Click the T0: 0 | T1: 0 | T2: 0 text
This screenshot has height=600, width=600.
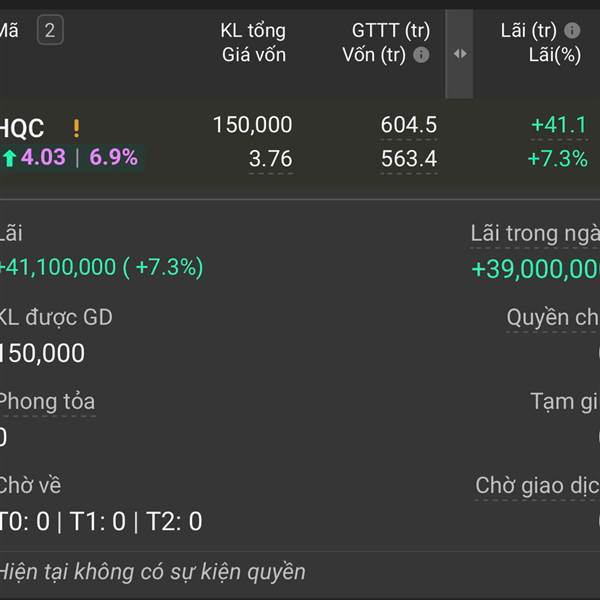pos(100,521)
